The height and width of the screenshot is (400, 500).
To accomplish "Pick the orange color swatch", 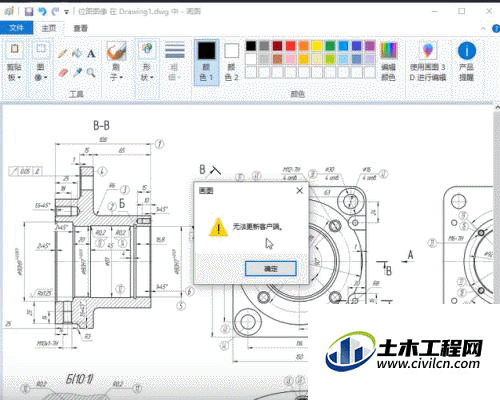I will (x=304, y=46).
